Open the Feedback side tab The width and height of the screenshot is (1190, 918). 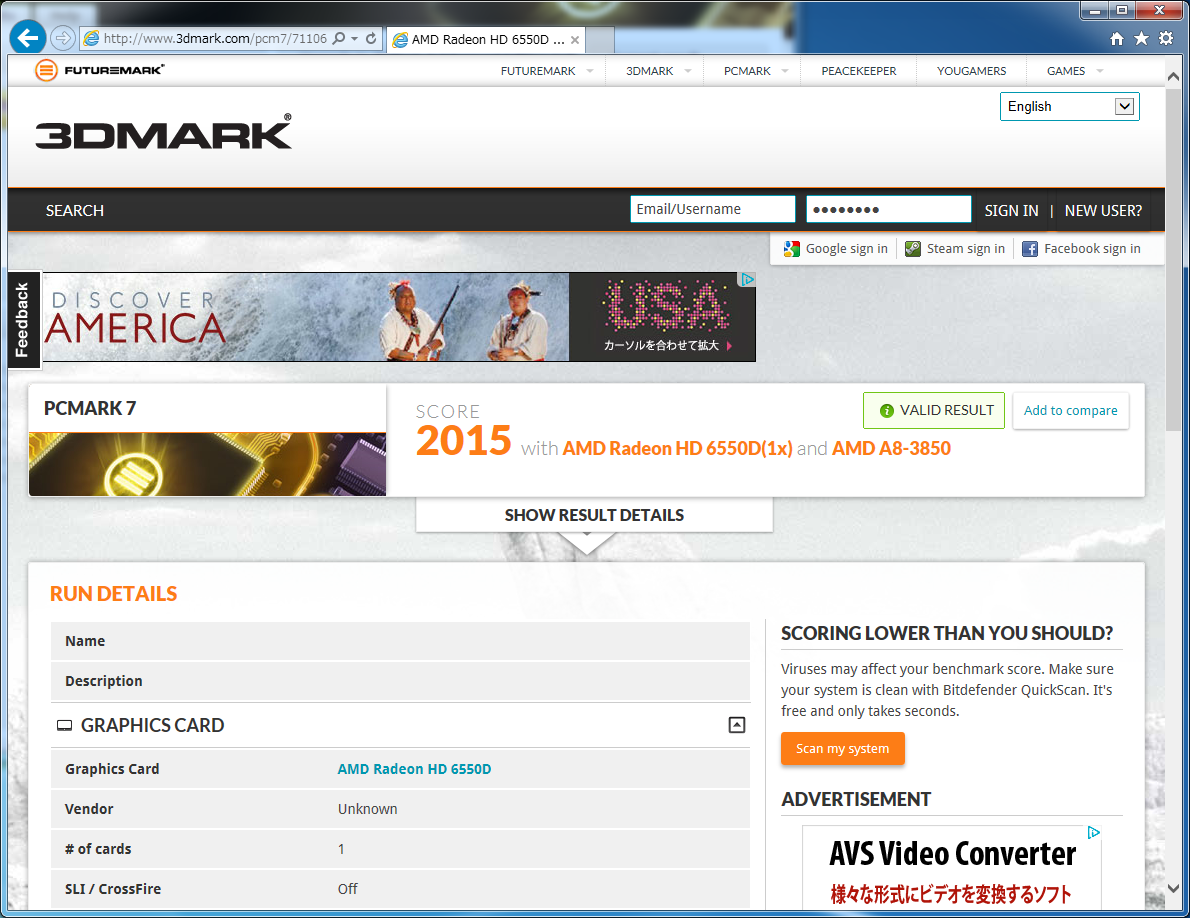[x=23, y=320]
